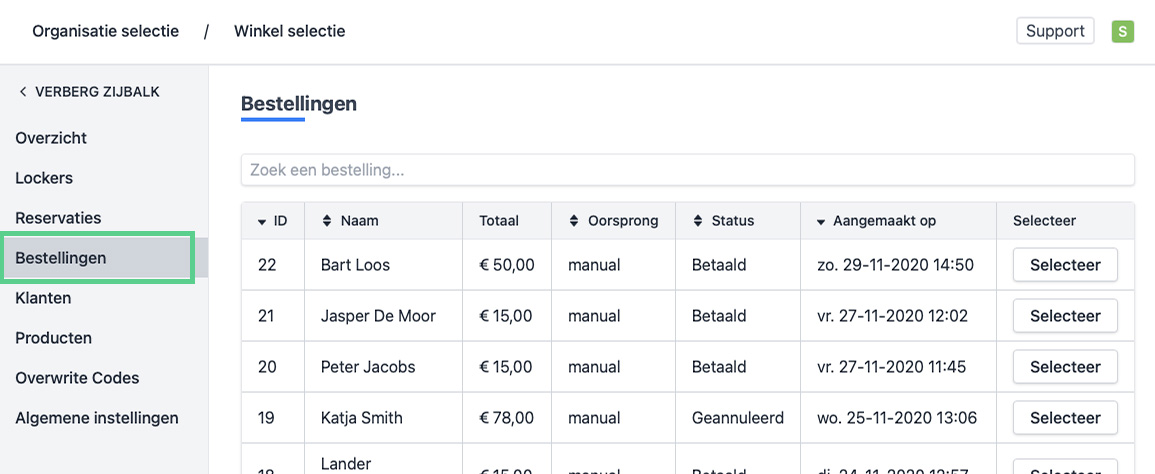The width and height of the screenshot is (1155, 474).
Task: Open Algemene instellingen in sidebar
Action: [x=97, y=418]
